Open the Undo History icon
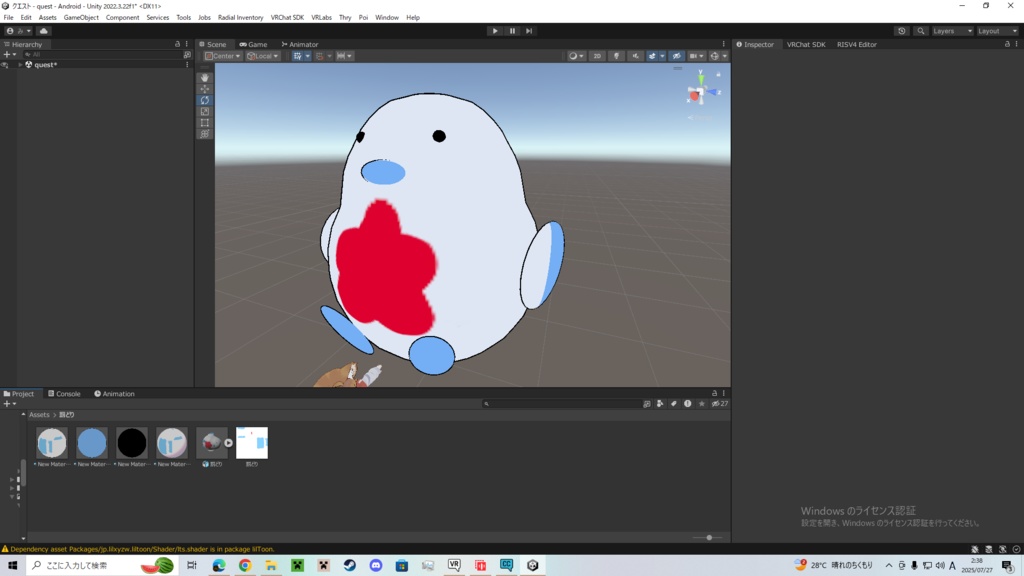The image size is (1024, 576). point(902,31)
